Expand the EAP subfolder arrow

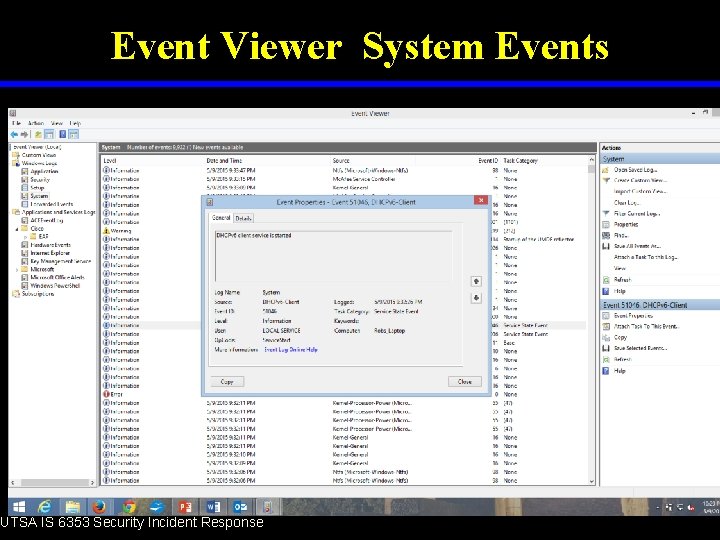point(26,236)
